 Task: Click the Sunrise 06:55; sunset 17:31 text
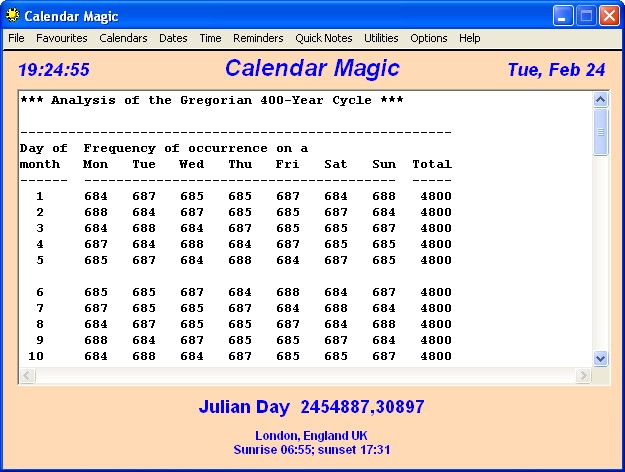click(x=312, y=450)
